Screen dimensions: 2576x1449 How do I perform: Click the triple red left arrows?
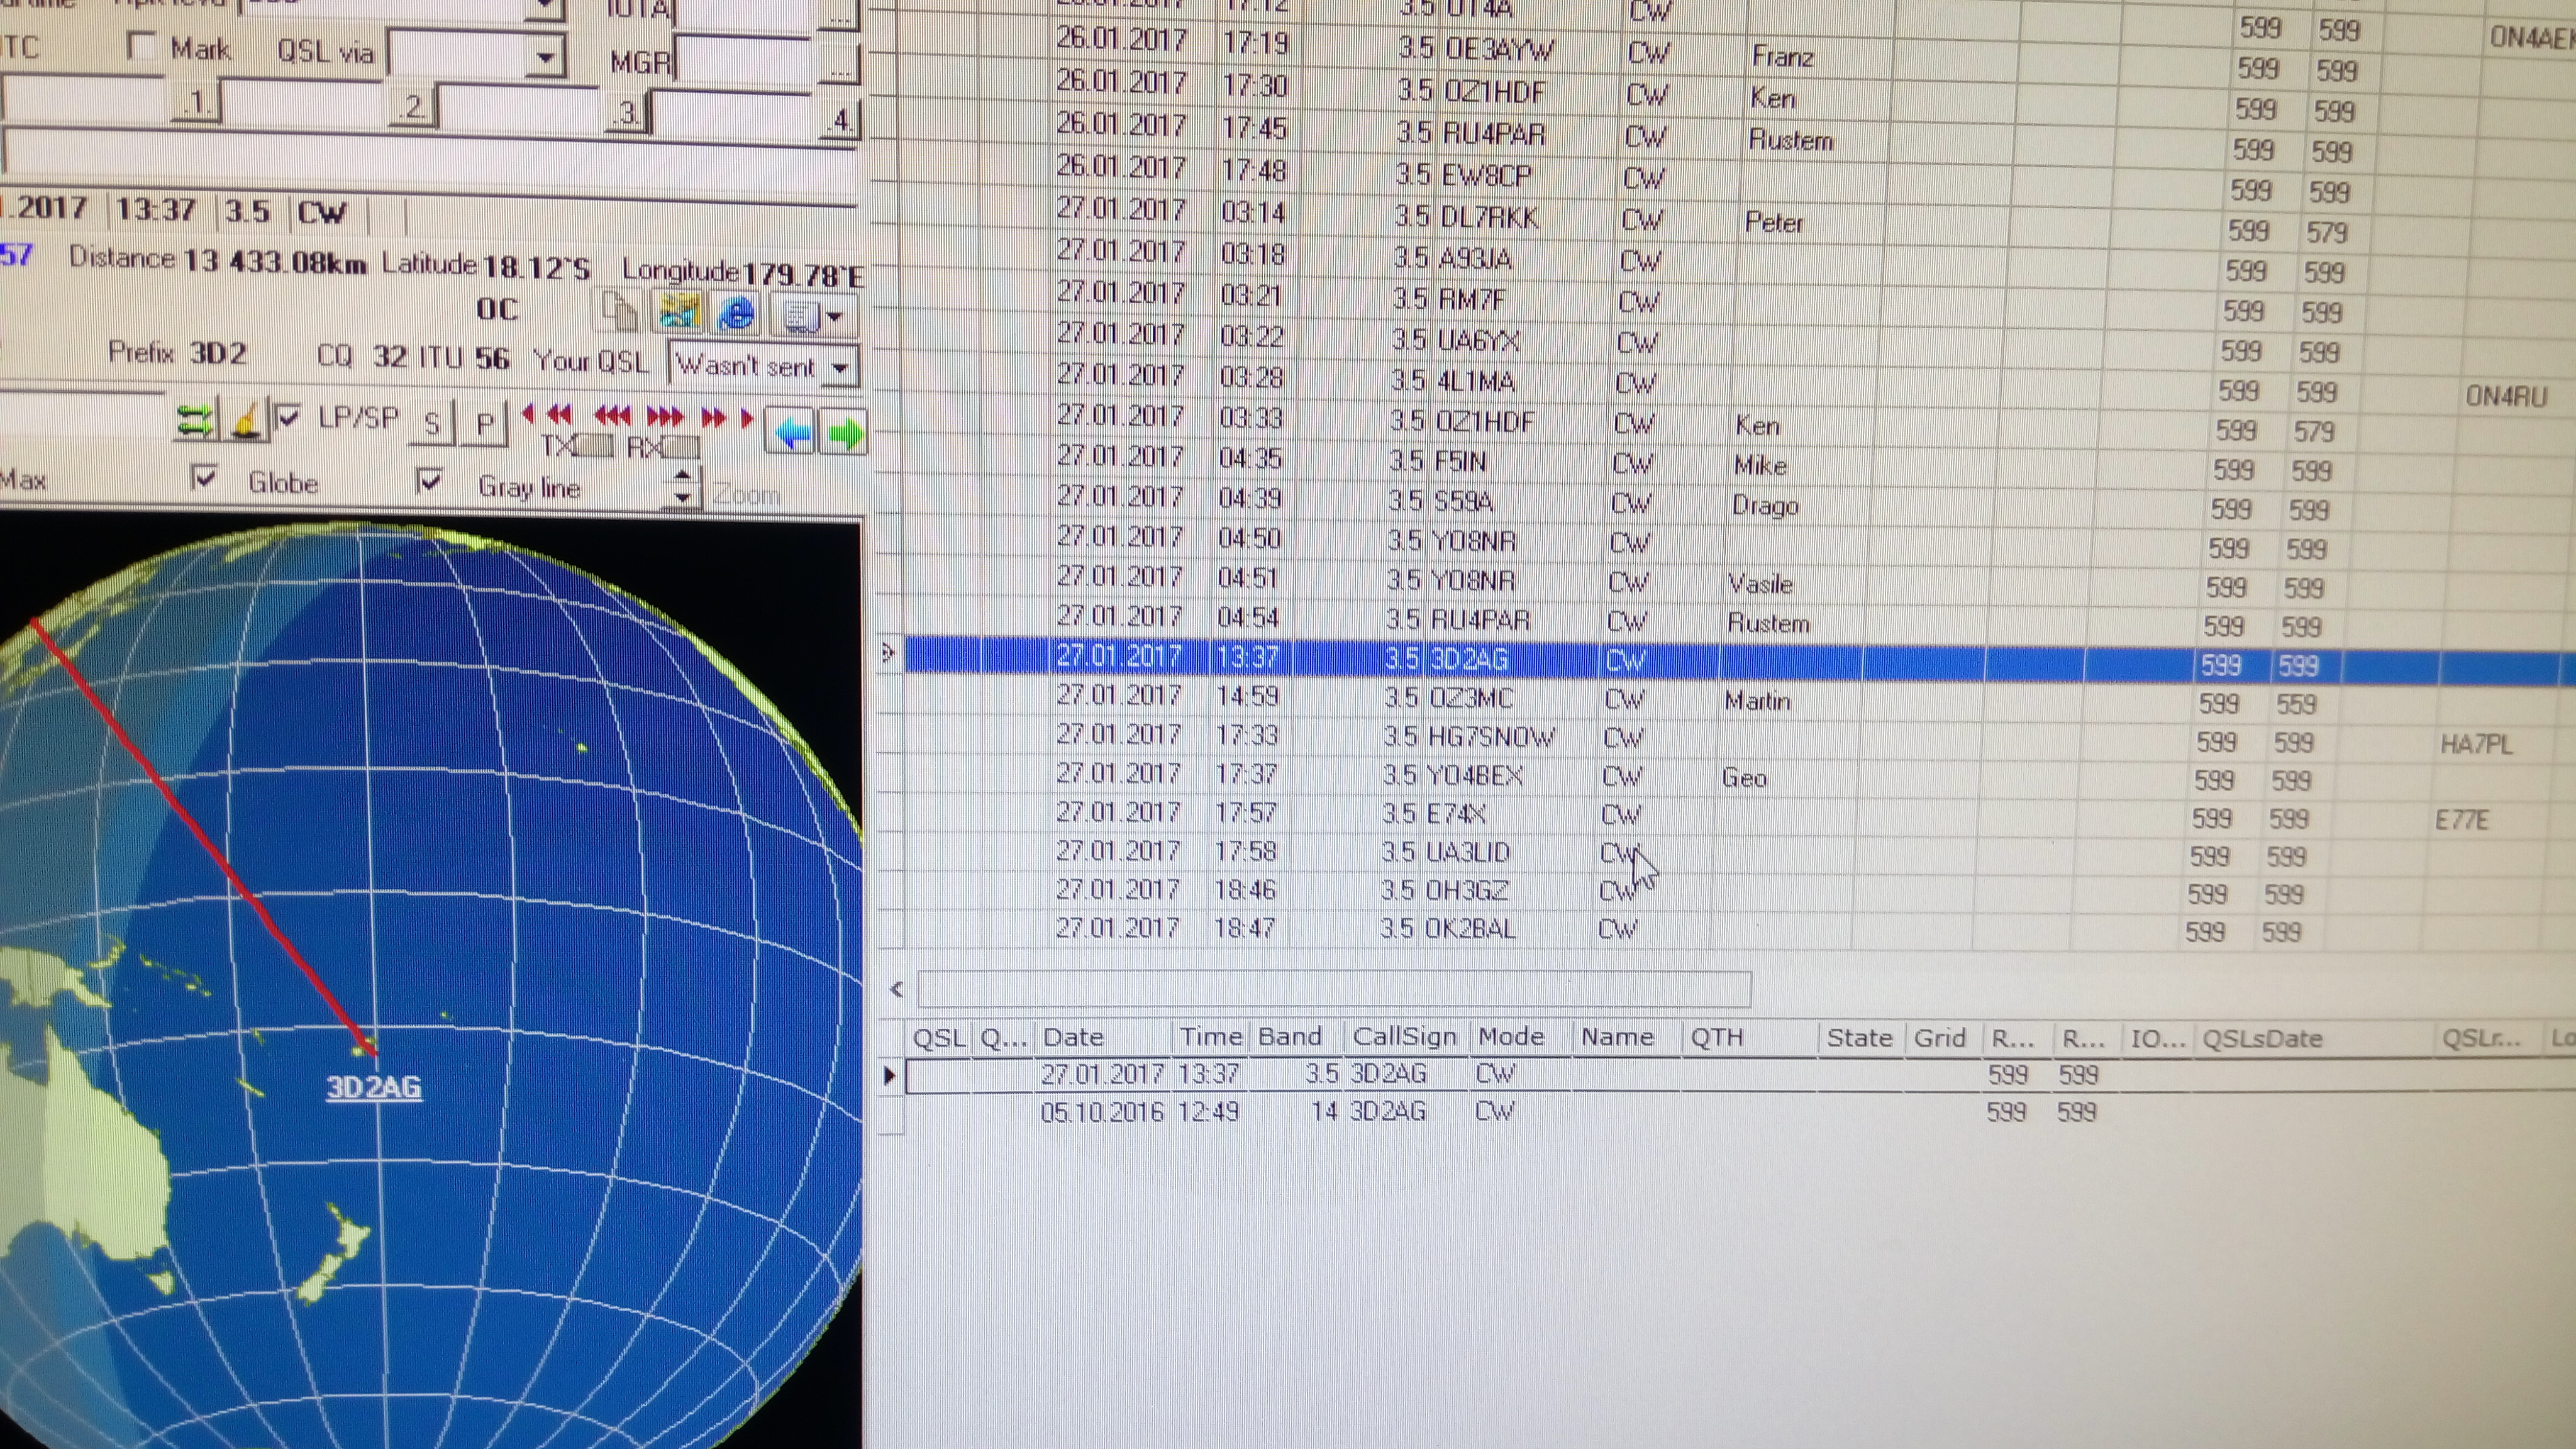click(612, 415)
